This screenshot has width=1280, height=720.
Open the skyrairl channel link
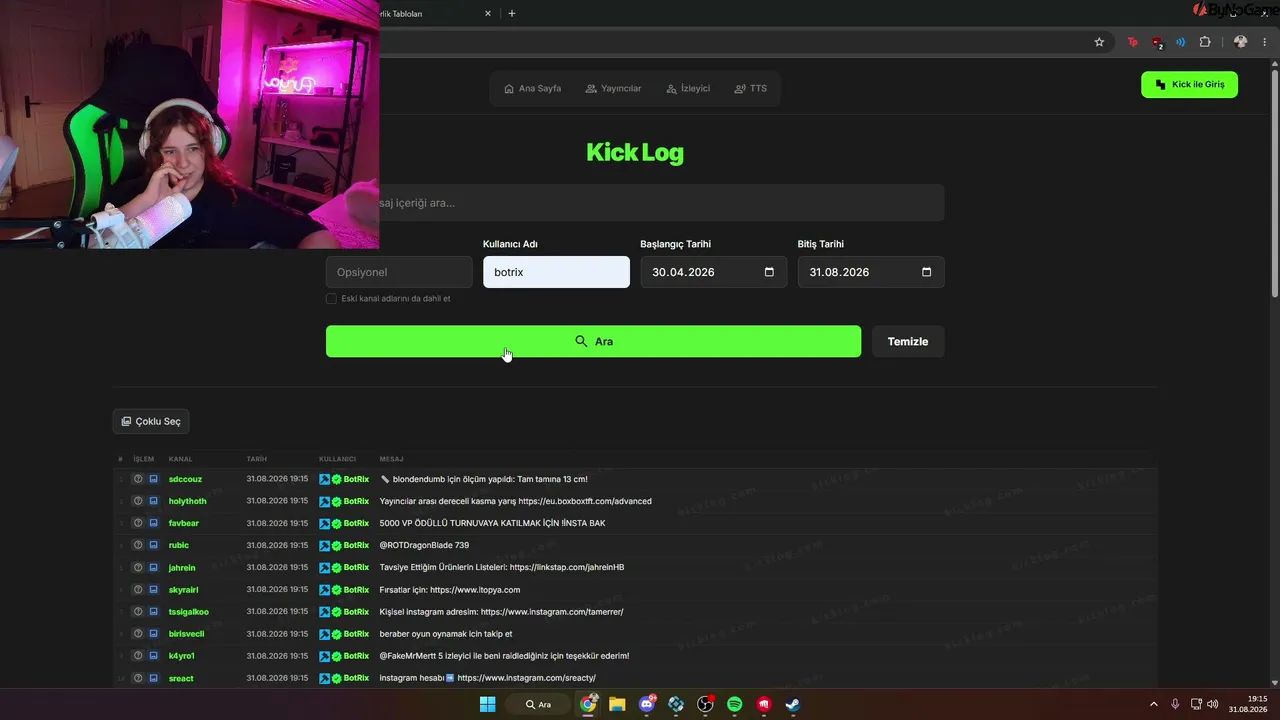pos(184,590)
